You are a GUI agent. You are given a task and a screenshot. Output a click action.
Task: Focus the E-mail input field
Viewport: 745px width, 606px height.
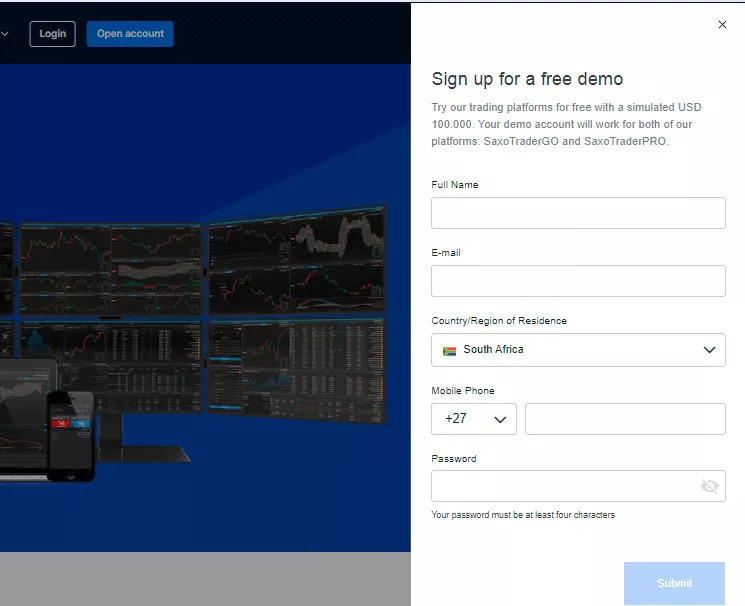point(578,281)
